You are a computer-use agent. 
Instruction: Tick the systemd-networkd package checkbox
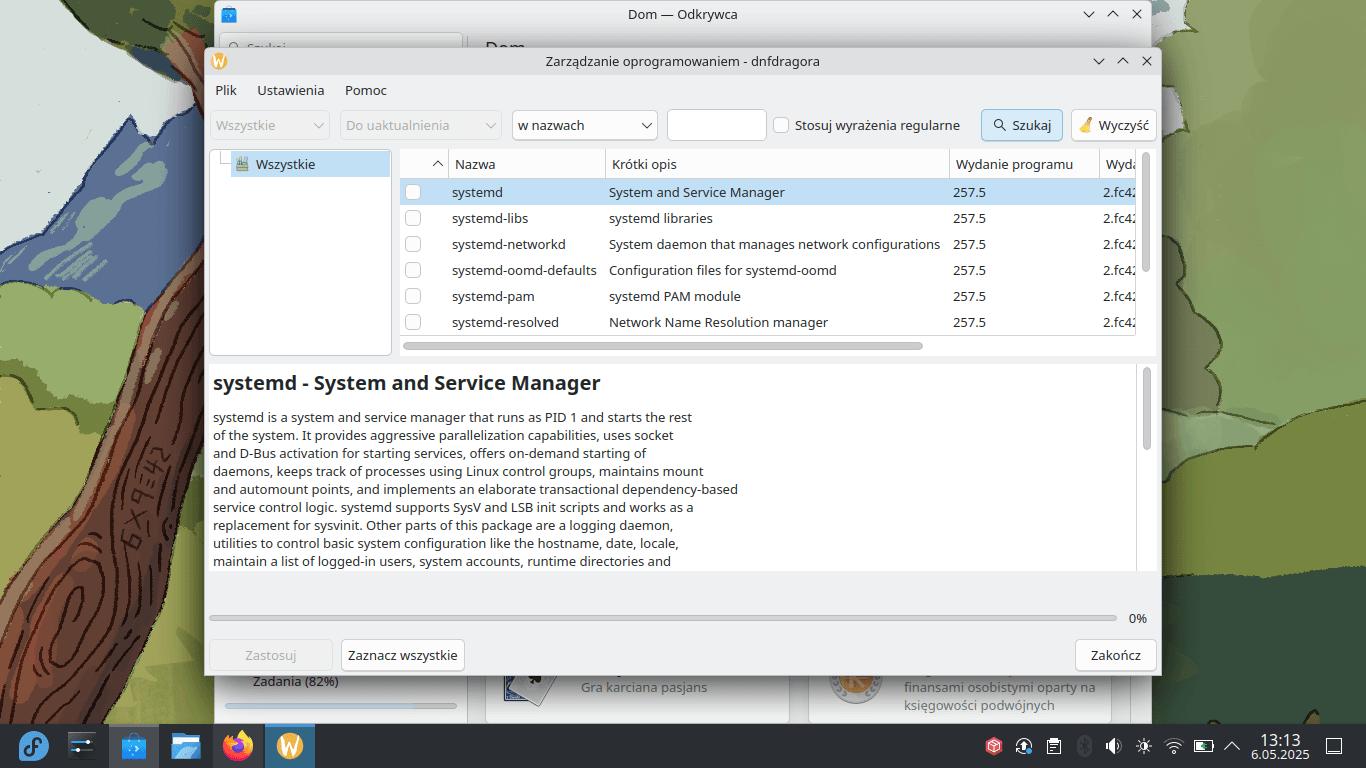(x=413, y=244)
